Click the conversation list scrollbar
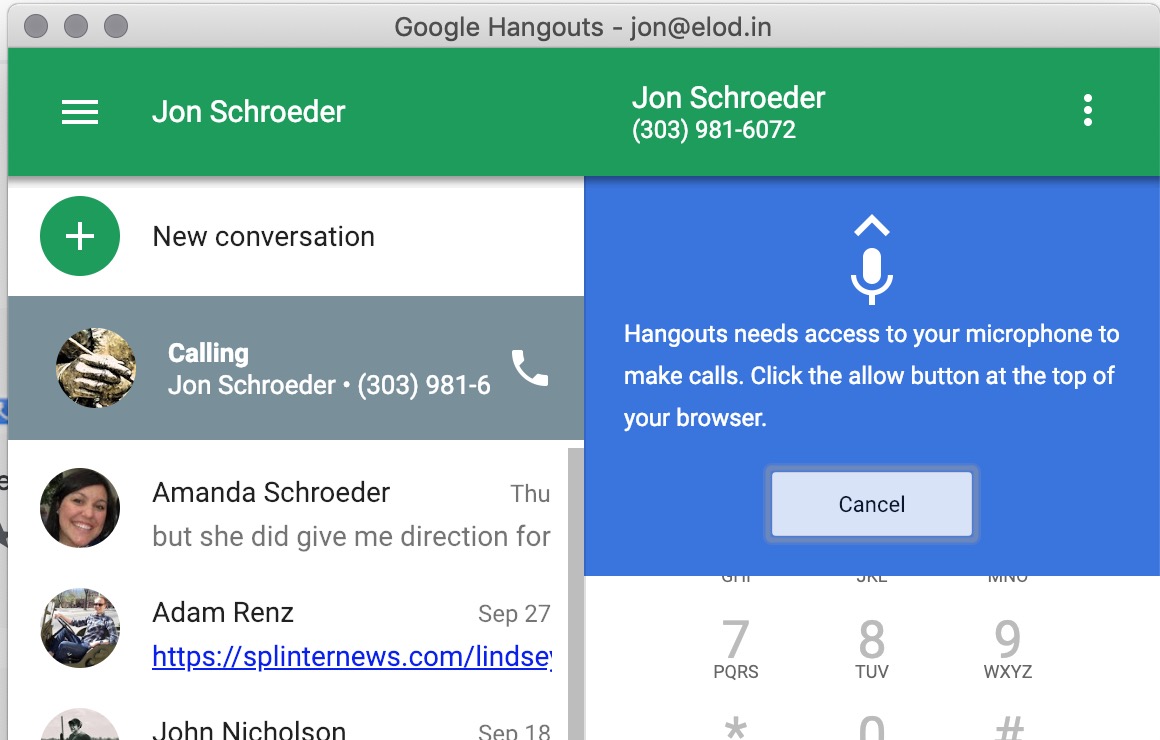Viewport: 1160px width, 740px height. [x=576, y=593]
